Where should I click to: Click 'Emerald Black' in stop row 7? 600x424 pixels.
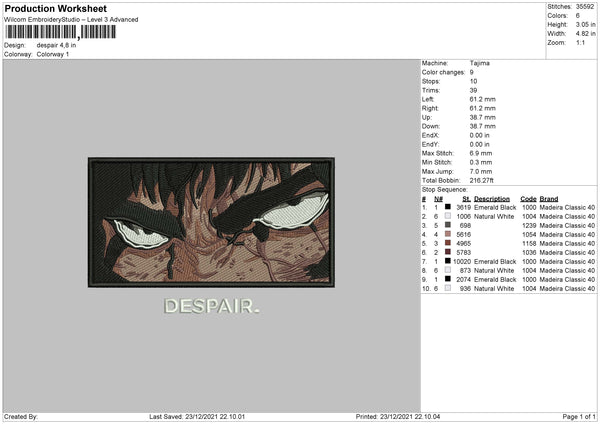coord(495,262)
